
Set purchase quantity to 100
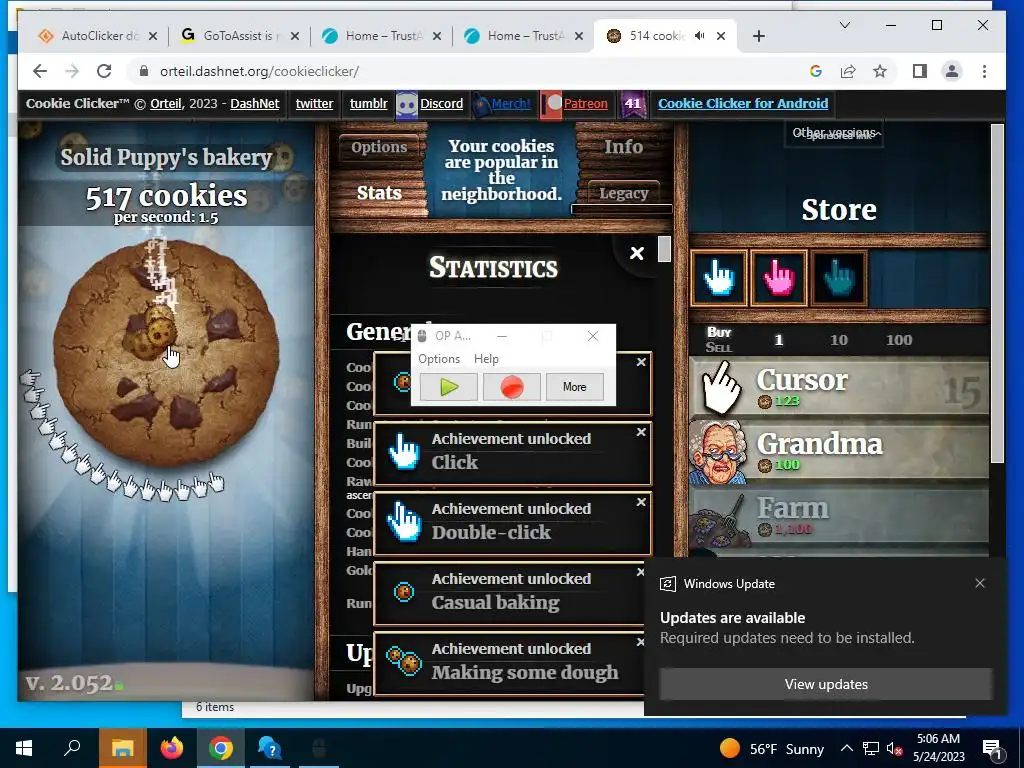point(899,340)
